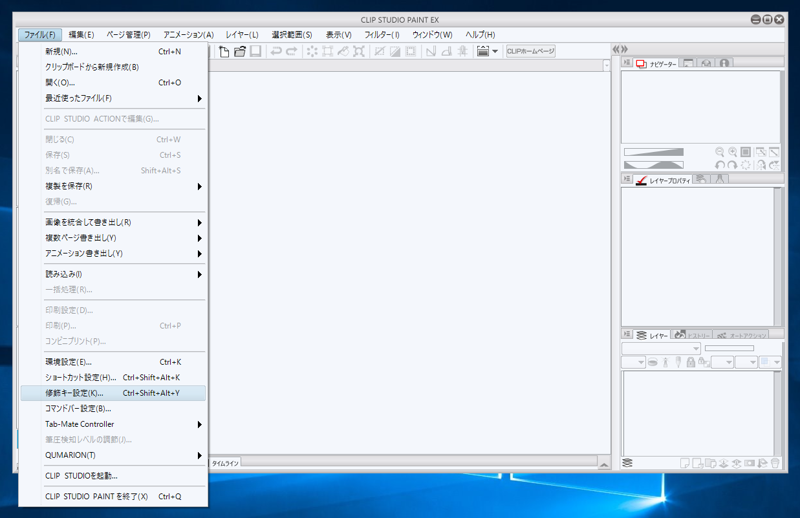This screenshot has height=518, width=800.
Task: Click the Navigator rotate right icon
Action: click(x=732, y=165)
